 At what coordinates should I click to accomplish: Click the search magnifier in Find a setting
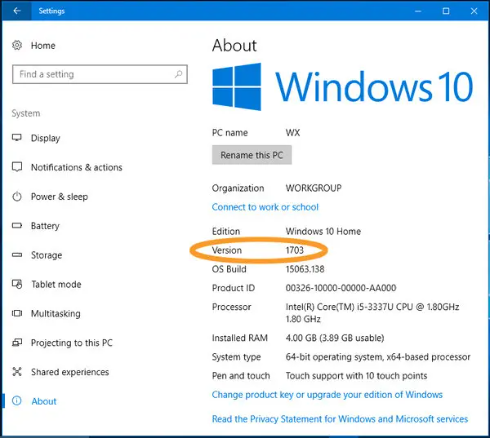[179, 74]
